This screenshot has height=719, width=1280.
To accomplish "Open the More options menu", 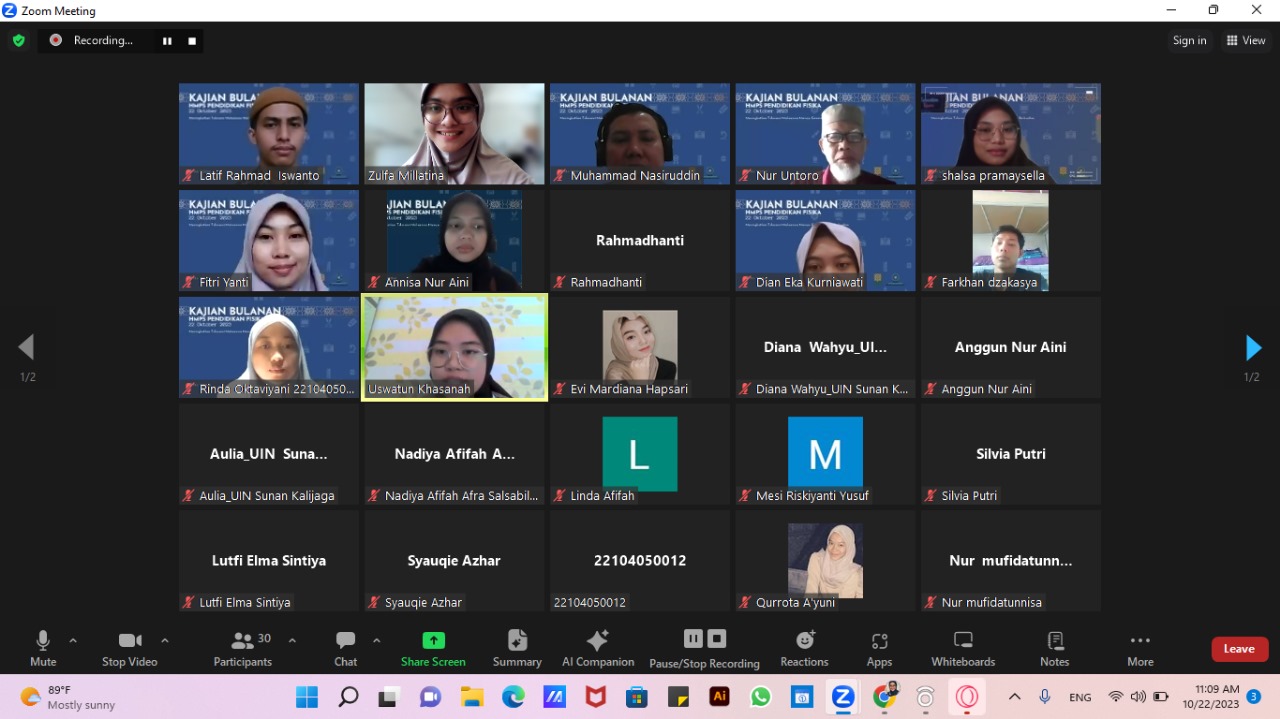I will point(1140,641).
